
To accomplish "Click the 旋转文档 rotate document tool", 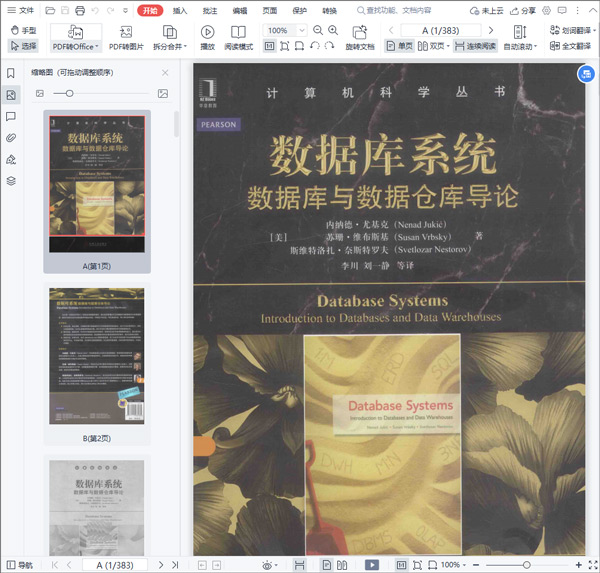I will point(360,38).
